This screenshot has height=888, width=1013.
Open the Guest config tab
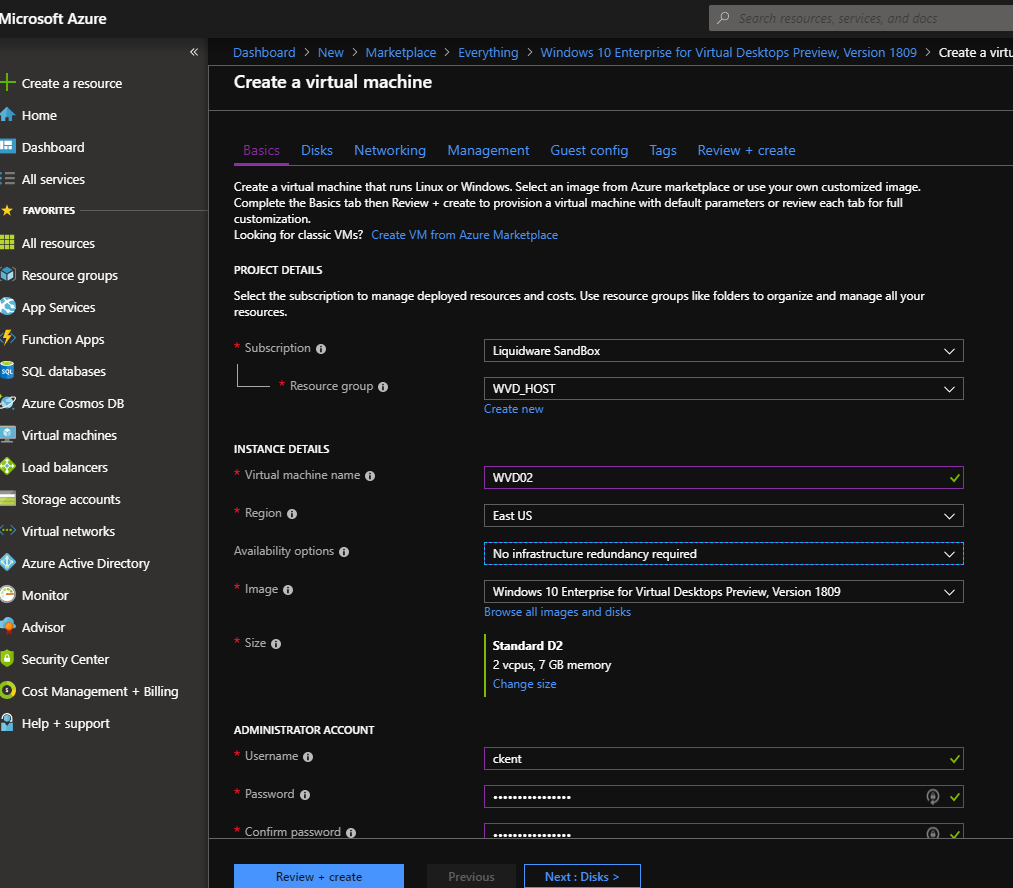(589, 150)
